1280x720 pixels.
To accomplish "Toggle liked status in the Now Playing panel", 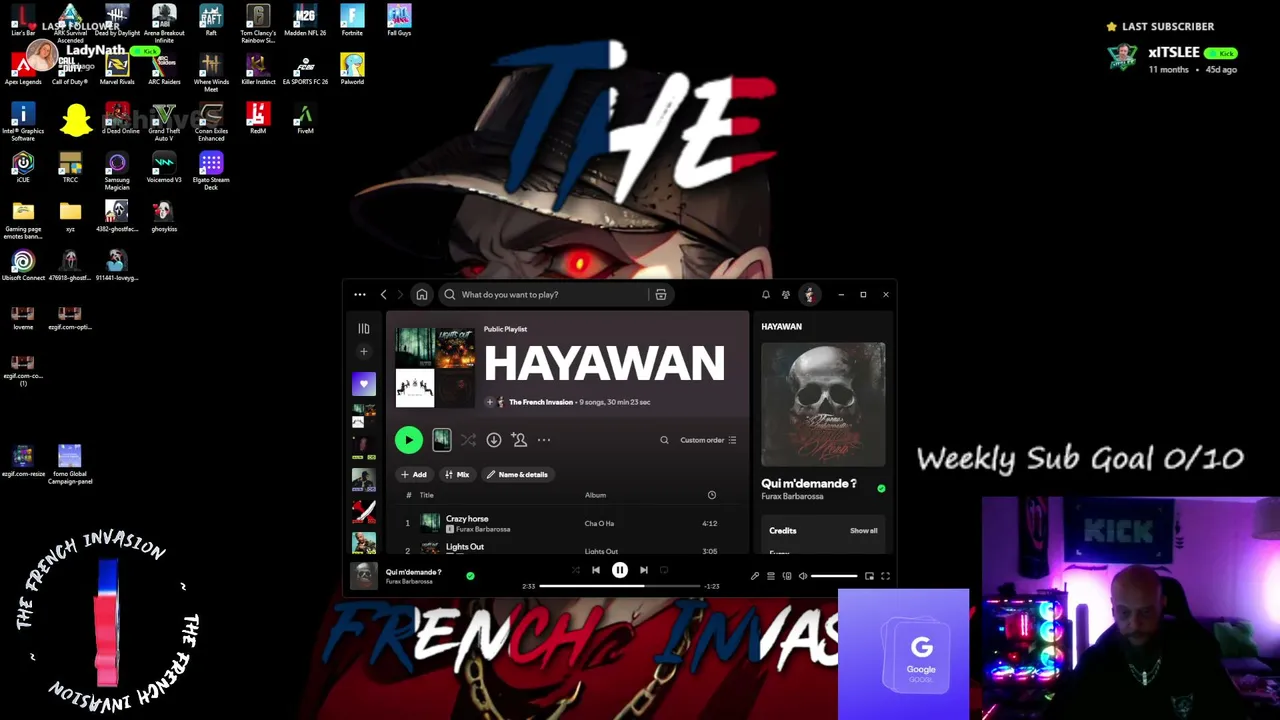I will click(881, 489).
